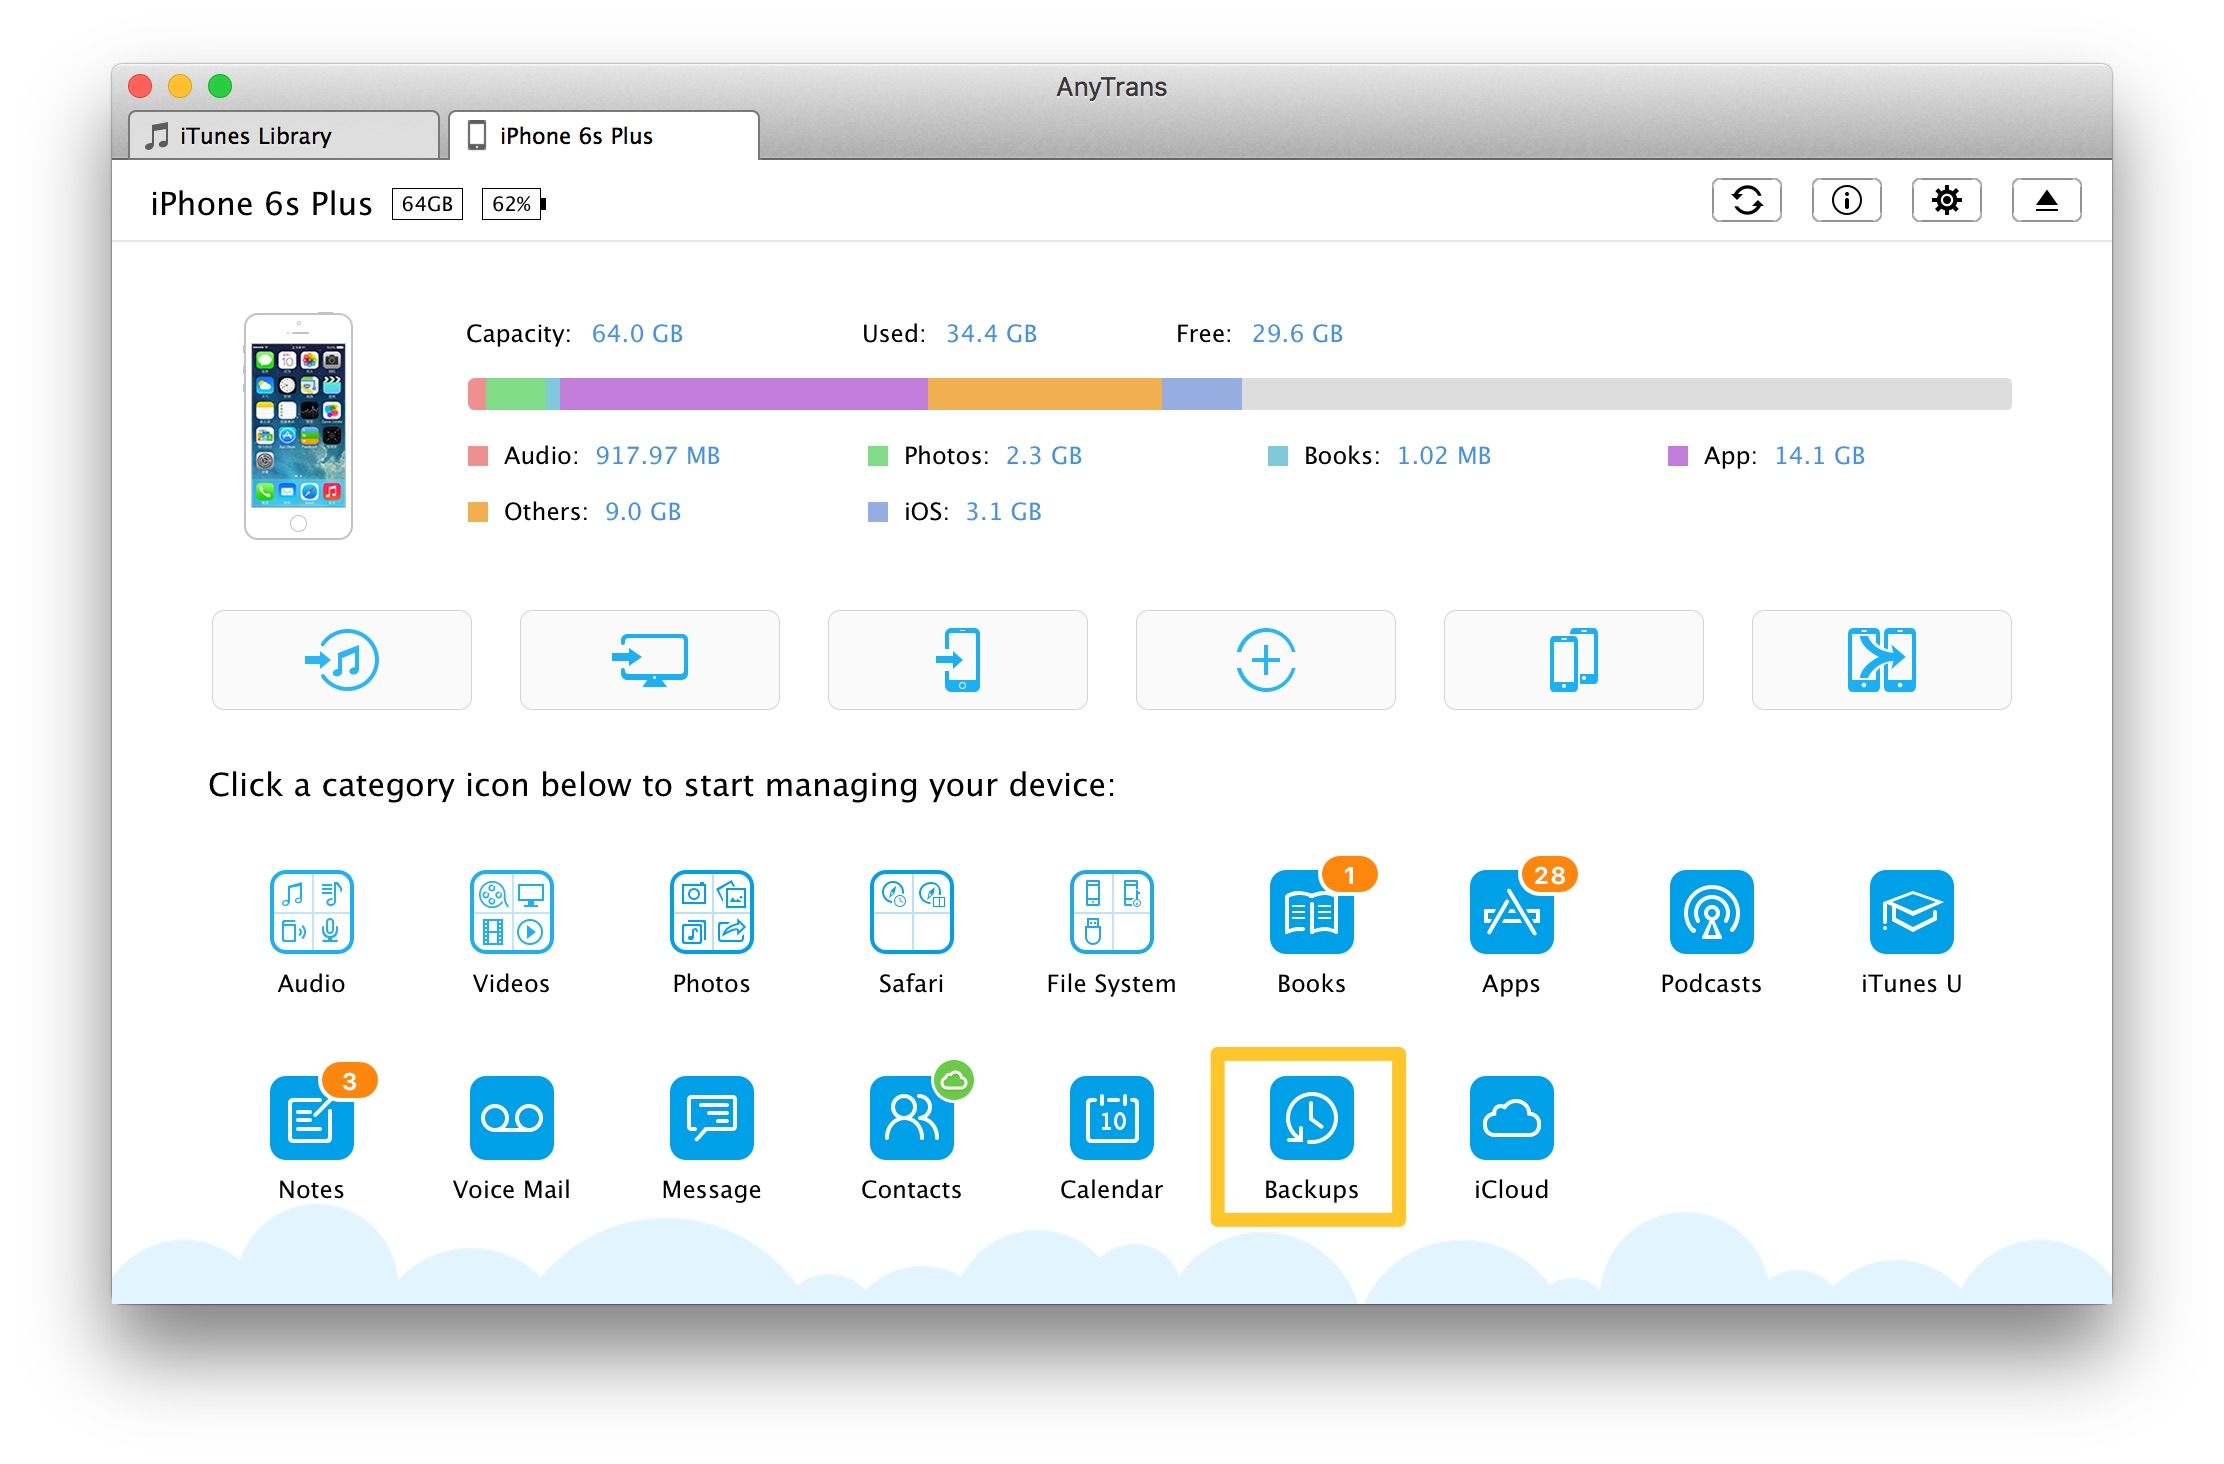
Task: Open the Backups category icon
Action: pyautogui.click(x=1310, y=1118)
